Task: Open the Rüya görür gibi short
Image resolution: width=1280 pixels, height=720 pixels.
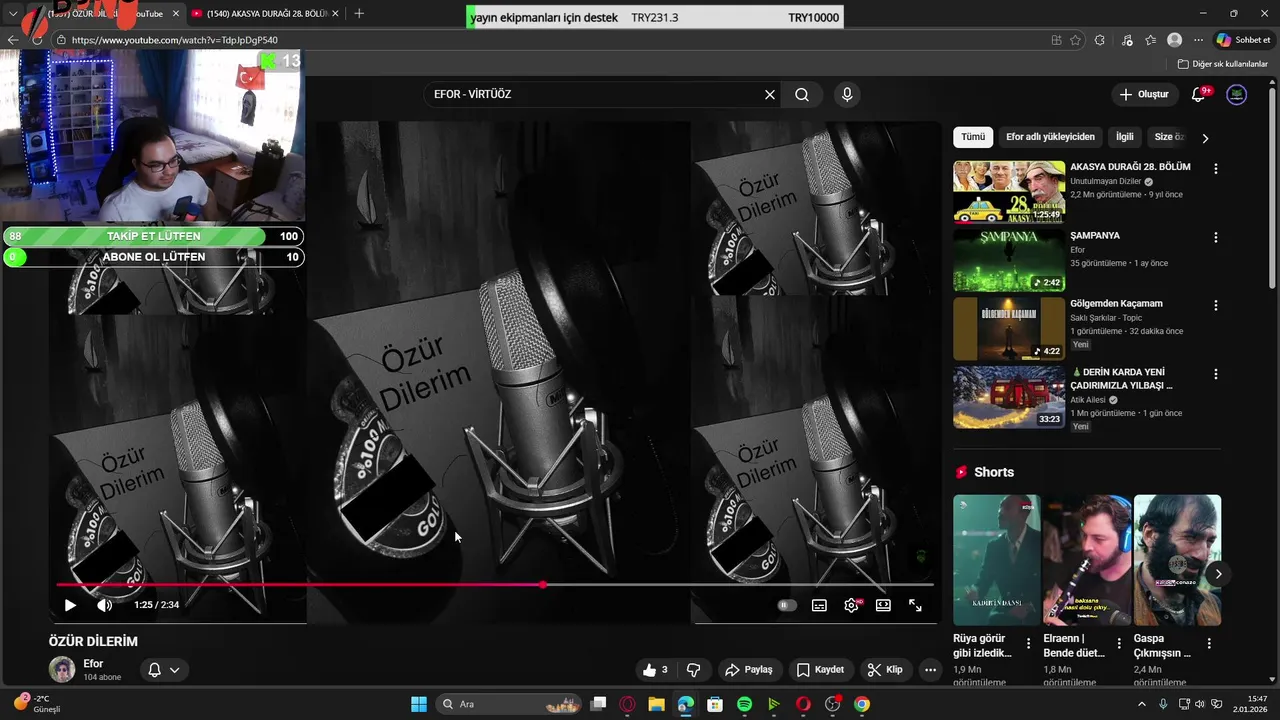Action: pos(997,560)
